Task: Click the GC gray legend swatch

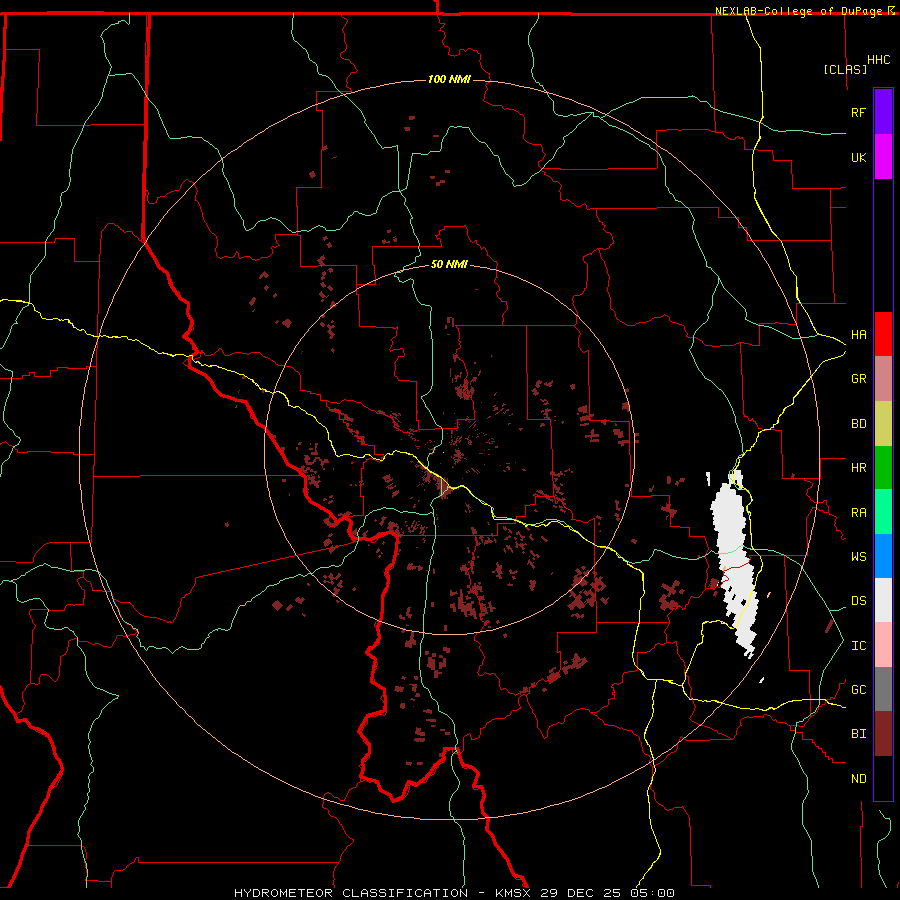Action: tap(883, 689)
